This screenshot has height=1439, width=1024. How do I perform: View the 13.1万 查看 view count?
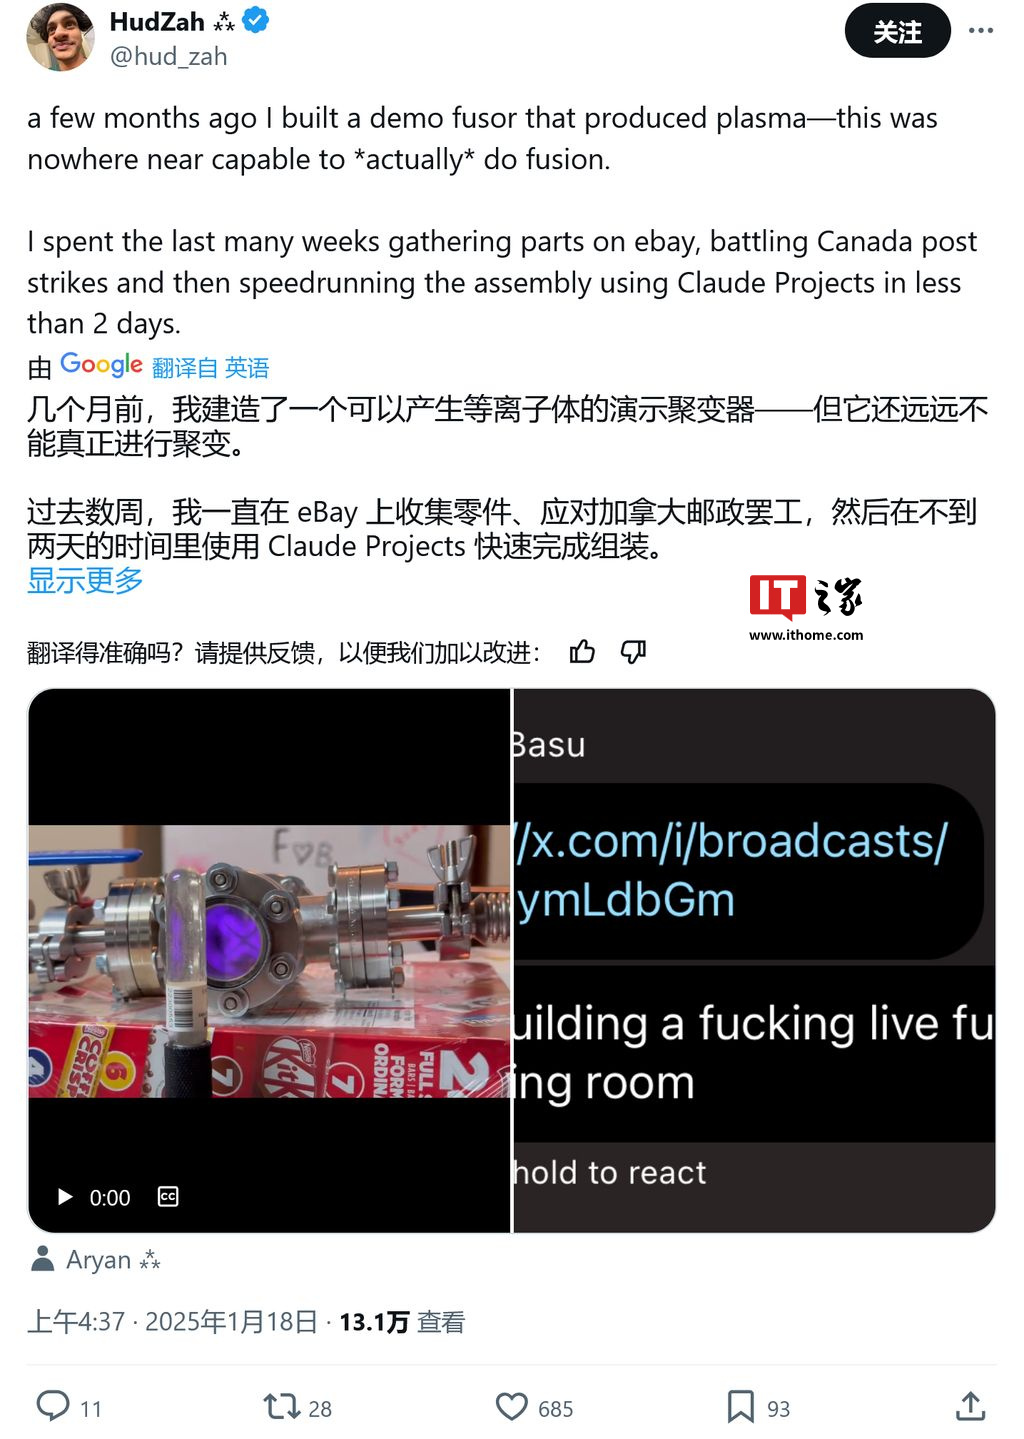coord(402,1322)
